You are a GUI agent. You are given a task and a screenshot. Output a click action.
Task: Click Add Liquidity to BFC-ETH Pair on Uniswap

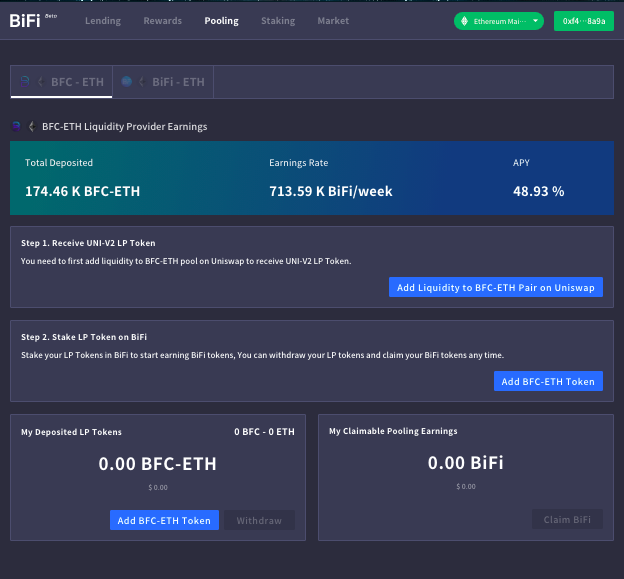(495, 287)
